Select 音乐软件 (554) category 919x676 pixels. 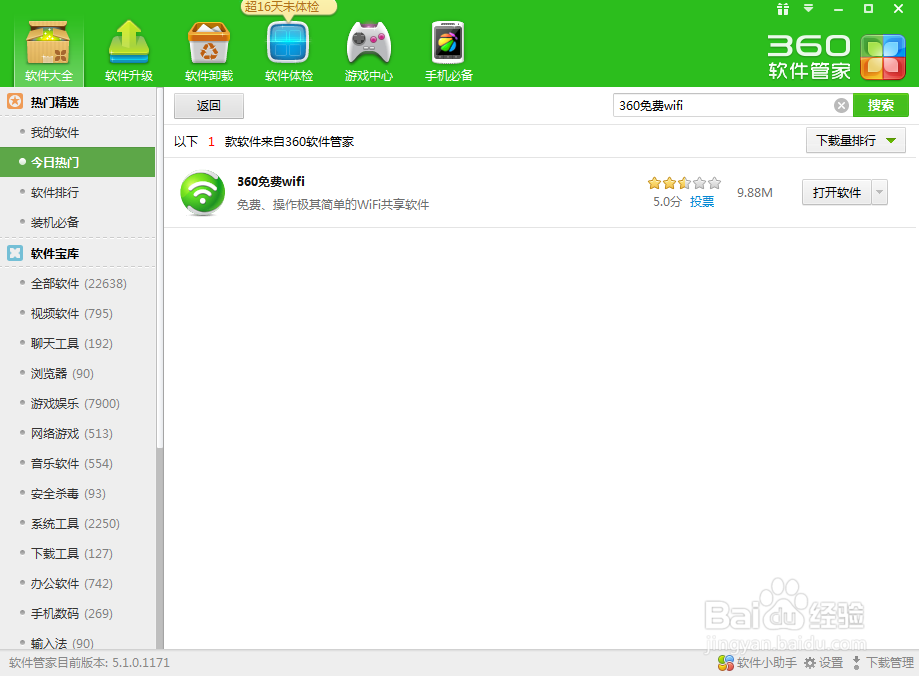click(77, 464)
